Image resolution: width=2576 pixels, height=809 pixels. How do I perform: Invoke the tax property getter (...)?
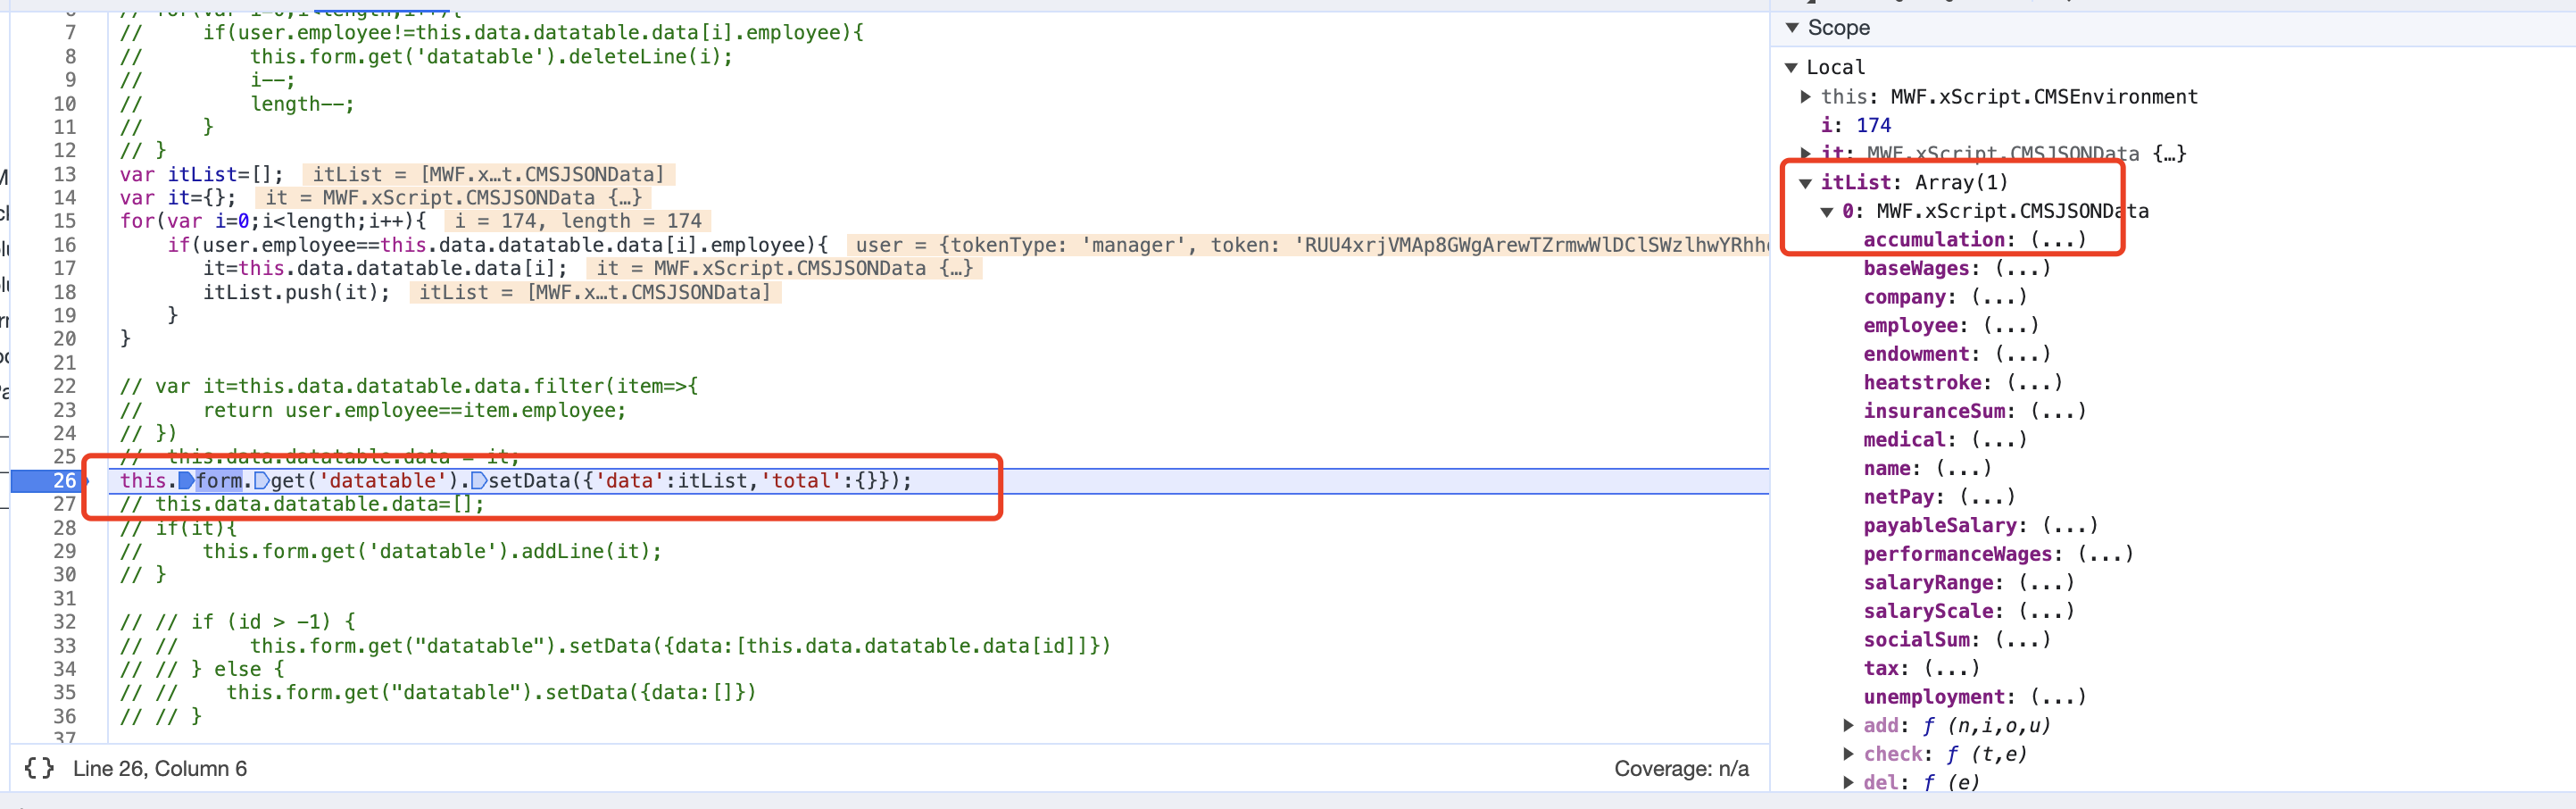pyautogui.click(x=1951, y=669)
